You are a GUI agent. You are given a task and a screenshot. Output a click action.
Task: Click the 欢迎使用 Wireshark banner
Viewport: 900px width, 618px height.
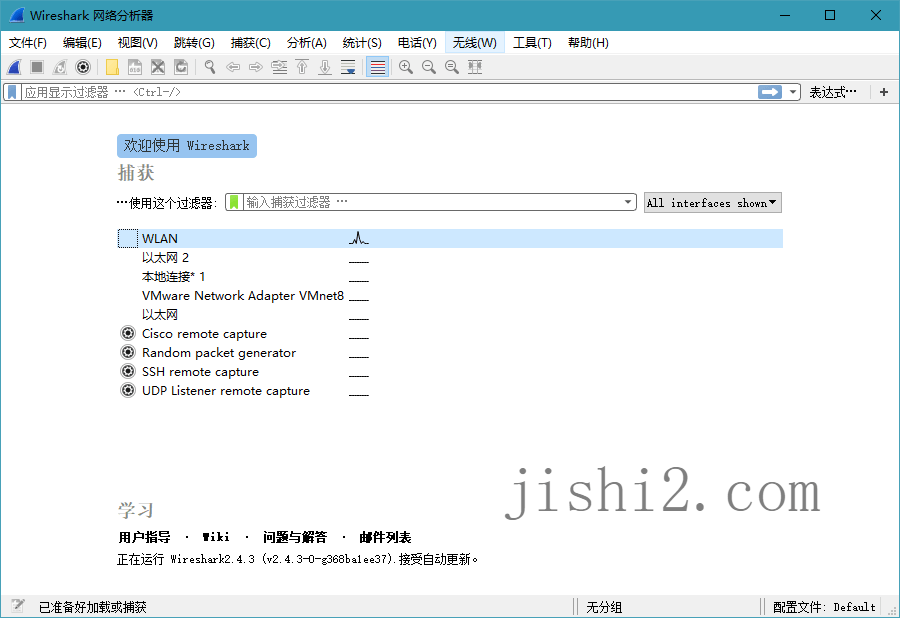pyautogui.click(x=187, y=146)
